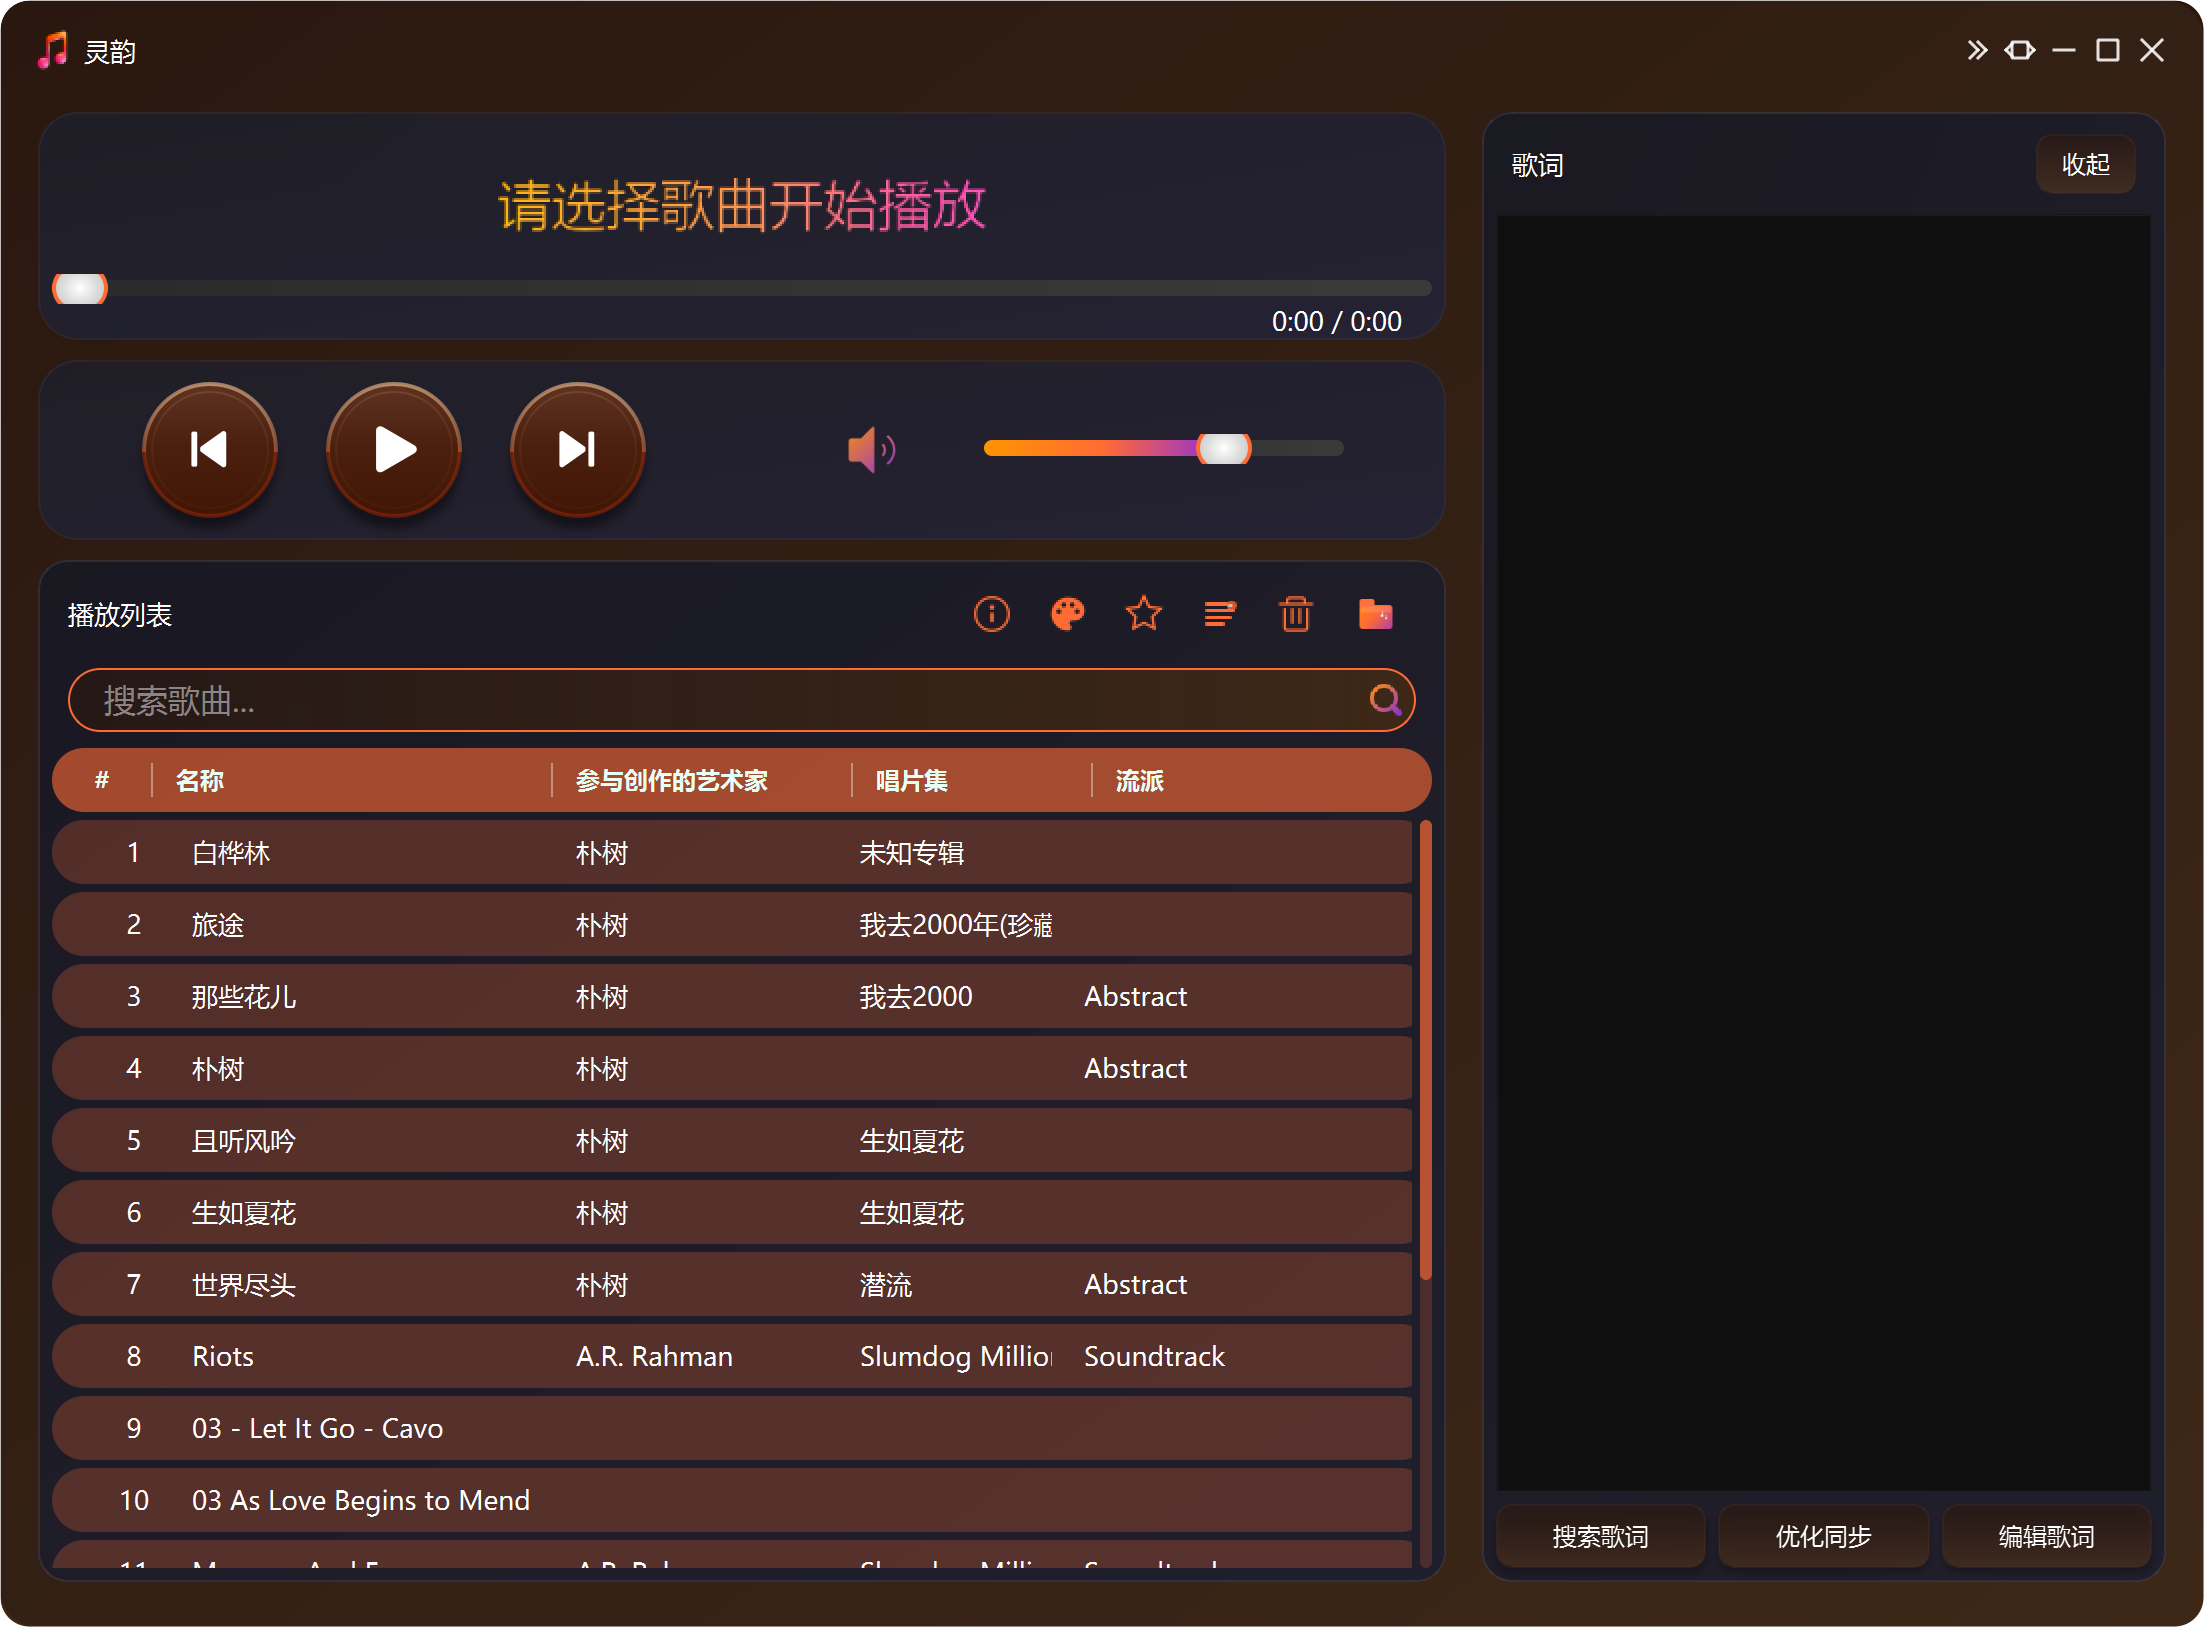Open the playlist info icon
This screenshot has height=1627, width=2204.
[991, 613]
